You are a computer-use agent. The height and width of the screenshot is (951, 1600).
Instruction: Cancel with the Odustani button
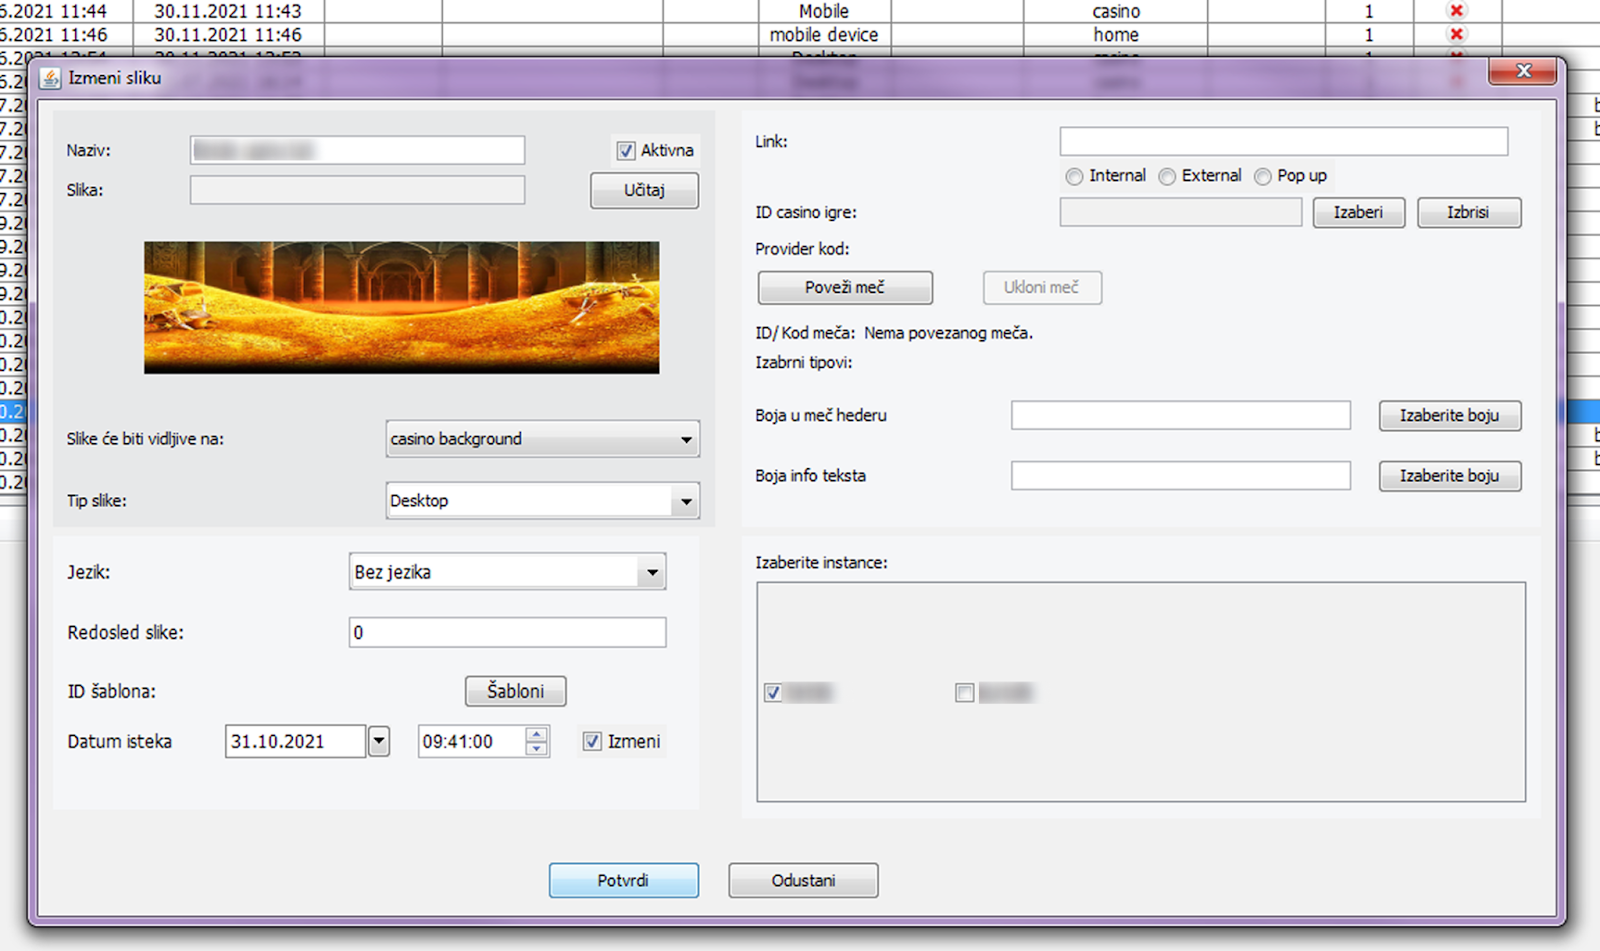coord(803,880)
